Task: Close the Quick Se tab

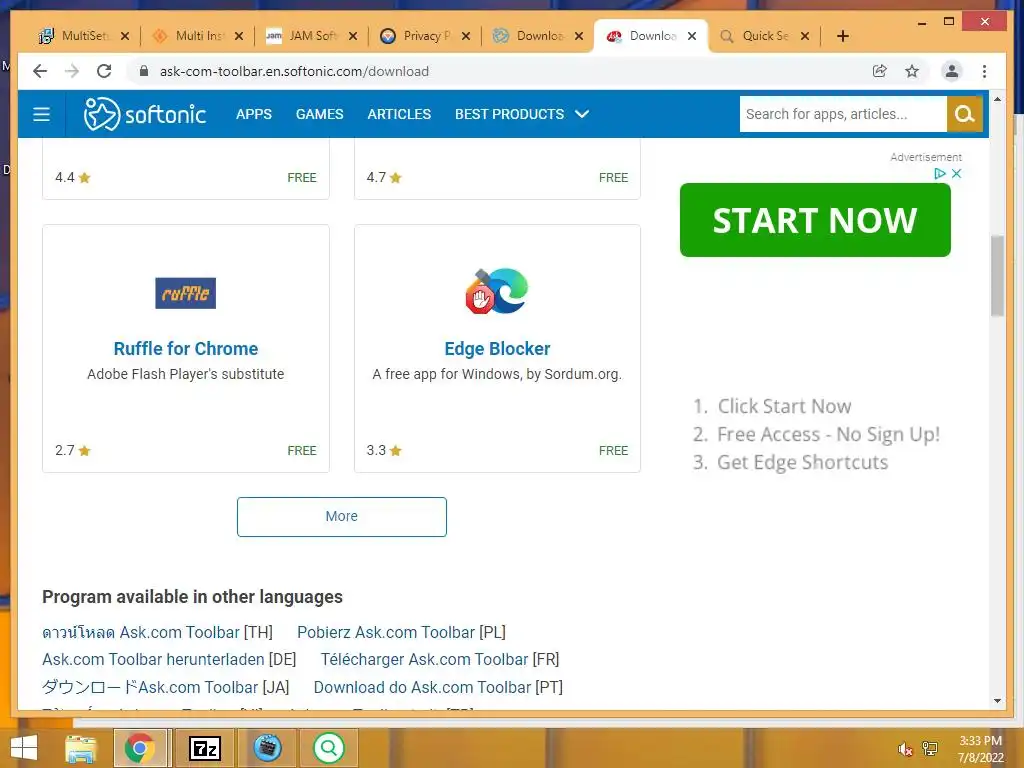Action: (x=805, y=36)
